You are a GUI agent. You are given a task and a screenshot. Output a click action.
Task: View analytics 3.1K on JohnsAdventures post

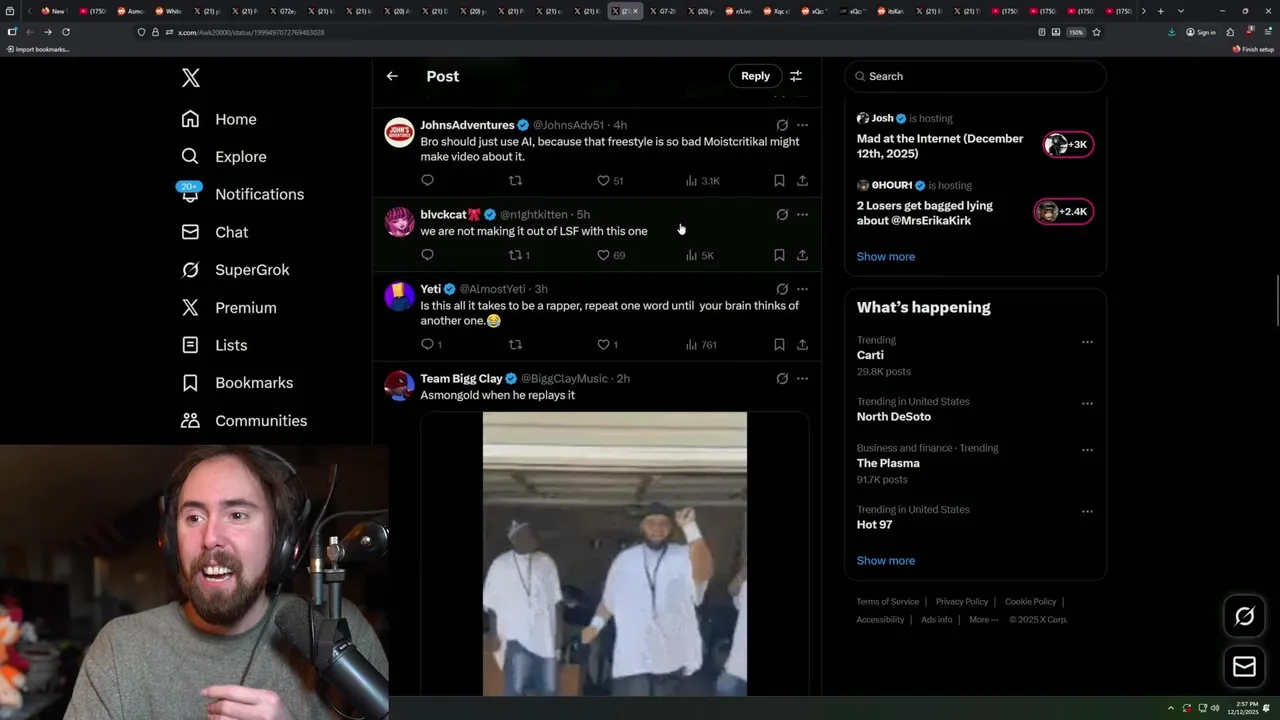click(x=702, y=181)
